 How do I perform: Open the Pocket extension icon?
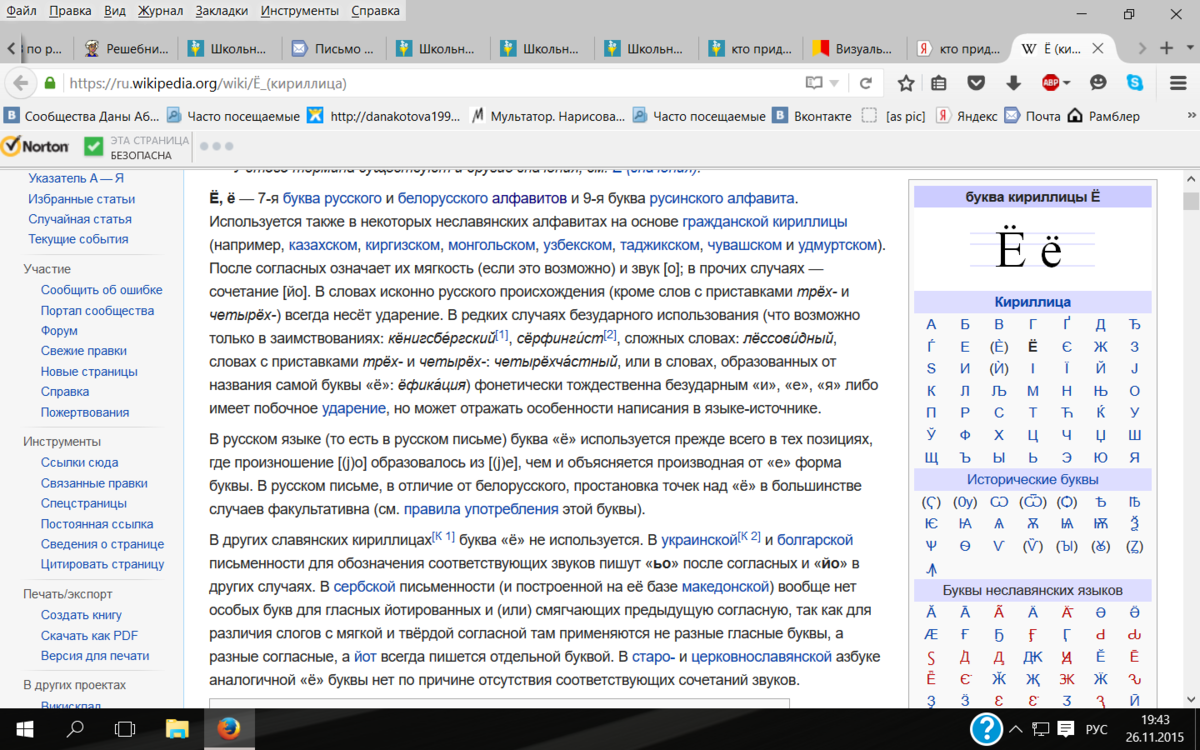pyautogui.click(x=976, y=83)
